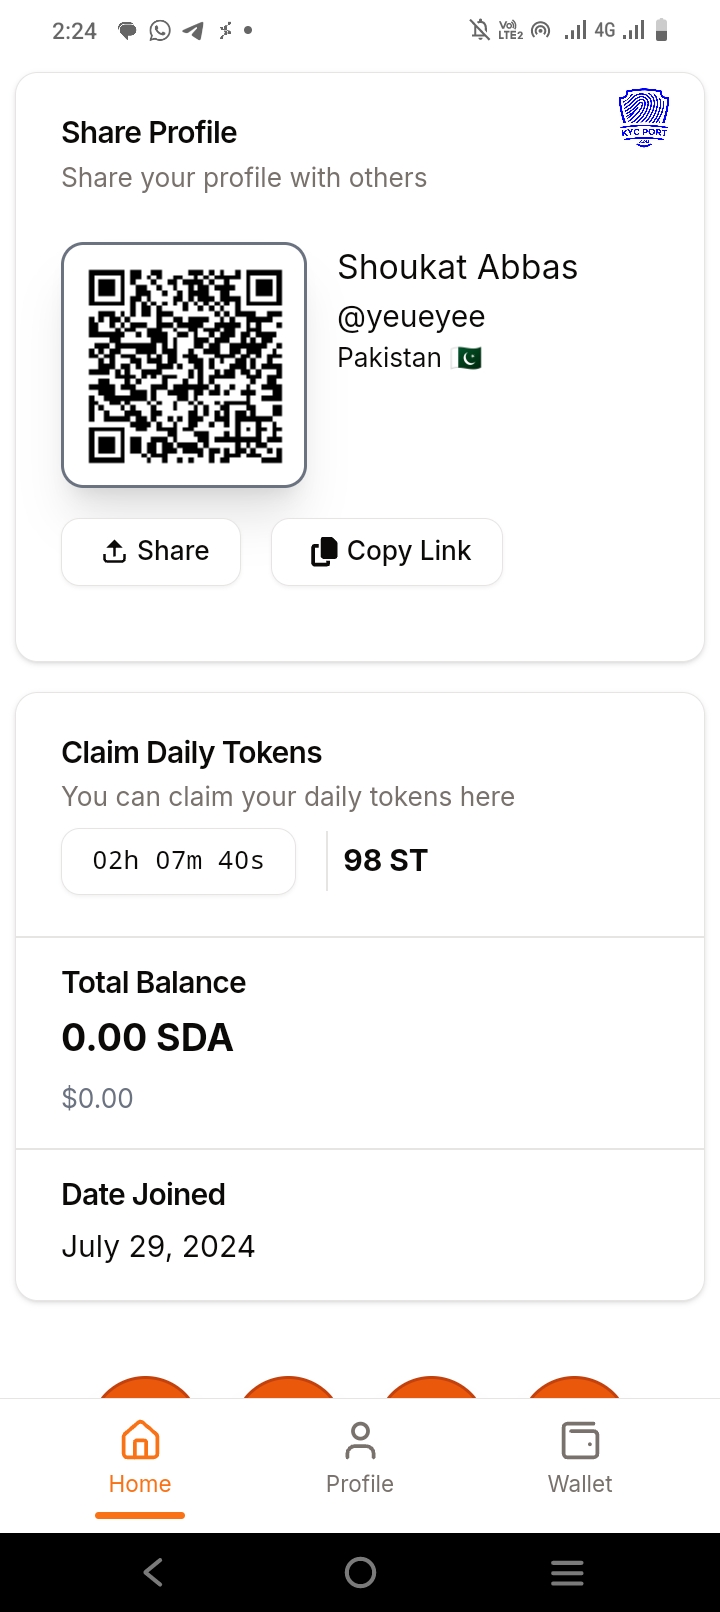This screenshot has width=720, height=1612.
Task: Switch to the Wallet tab label
Action: [580, 1484]
